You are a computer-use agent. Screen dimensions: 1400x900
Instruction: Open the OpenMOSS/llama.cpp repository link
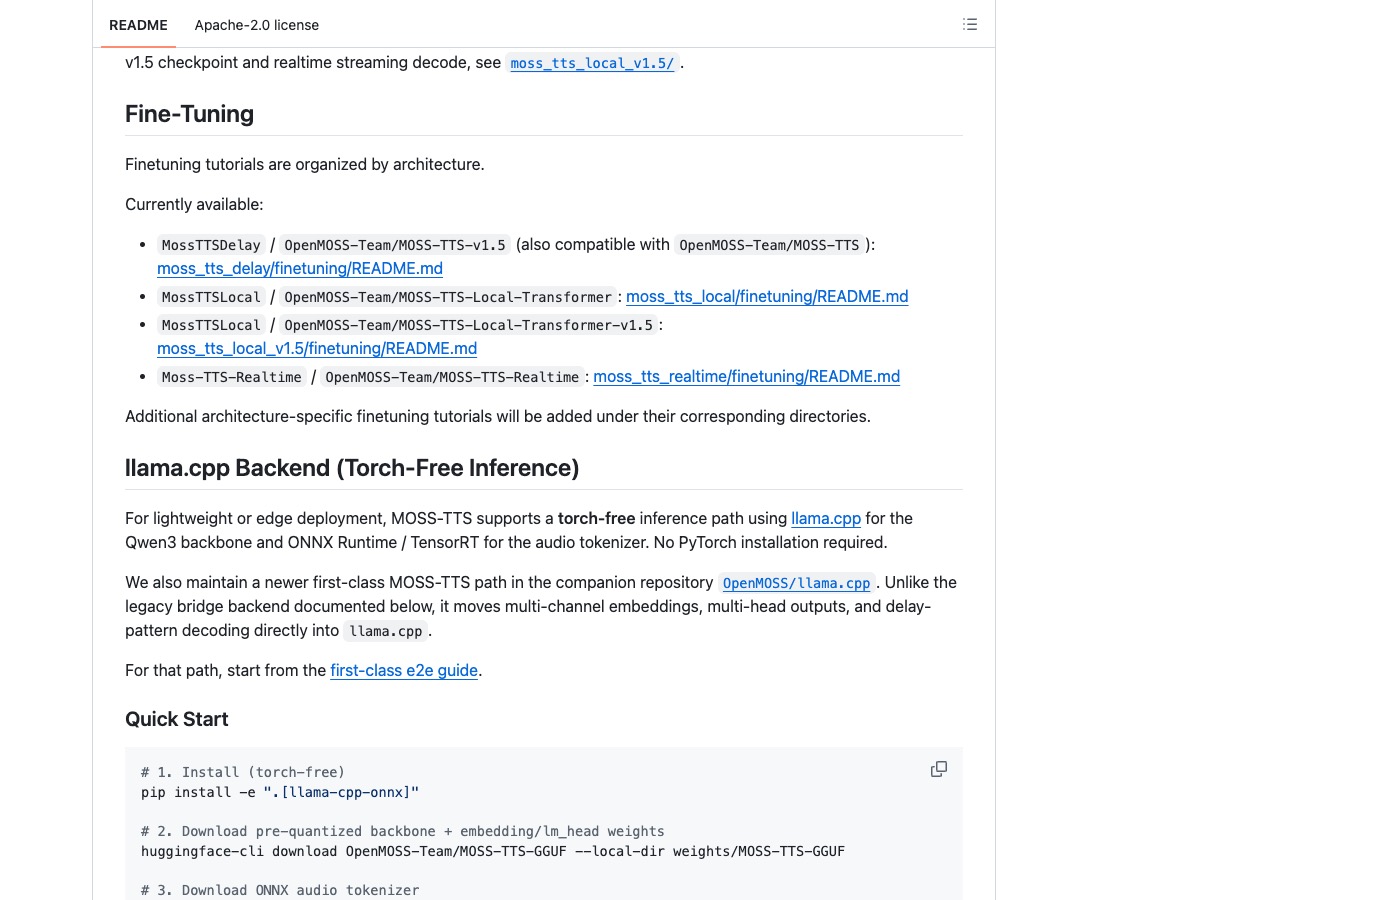coord(796,583)
